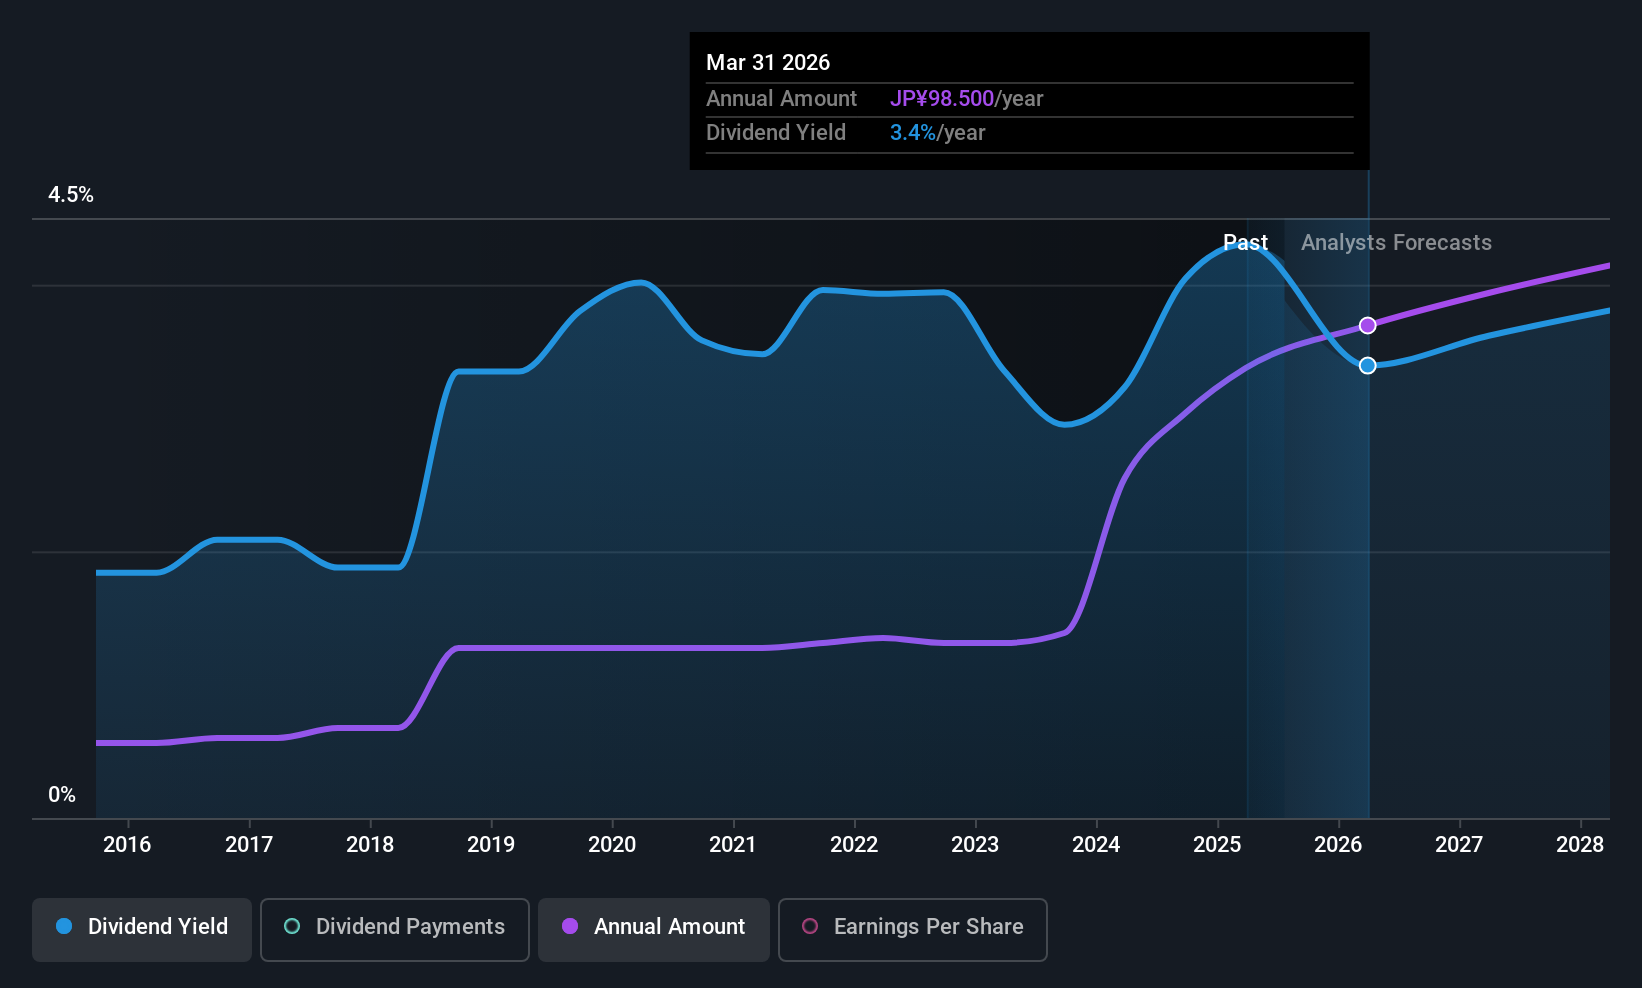Toggle the Dividend Yield legend button
Image resolution: width=1642 pixels, height=988 pixels.
tap(142, 929)
